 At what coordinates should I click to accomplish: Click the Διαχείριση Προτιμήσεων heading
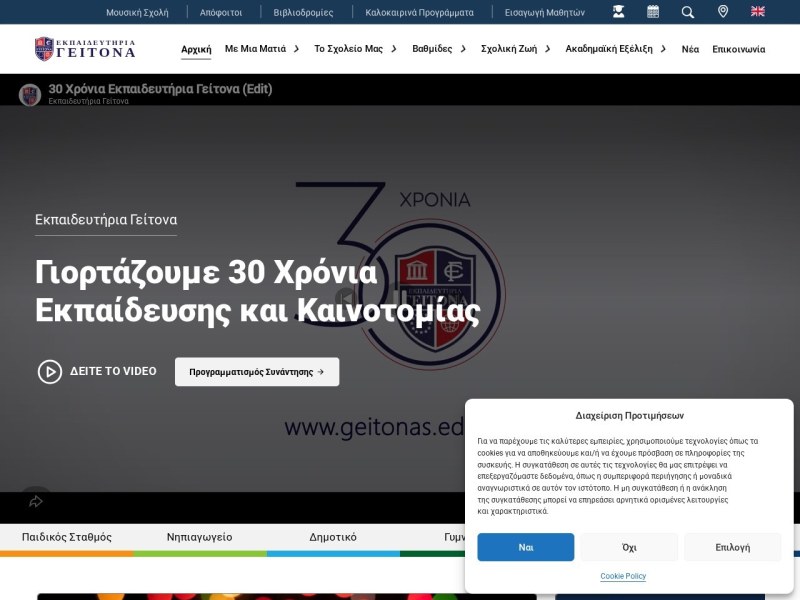[x=630, y=415]
